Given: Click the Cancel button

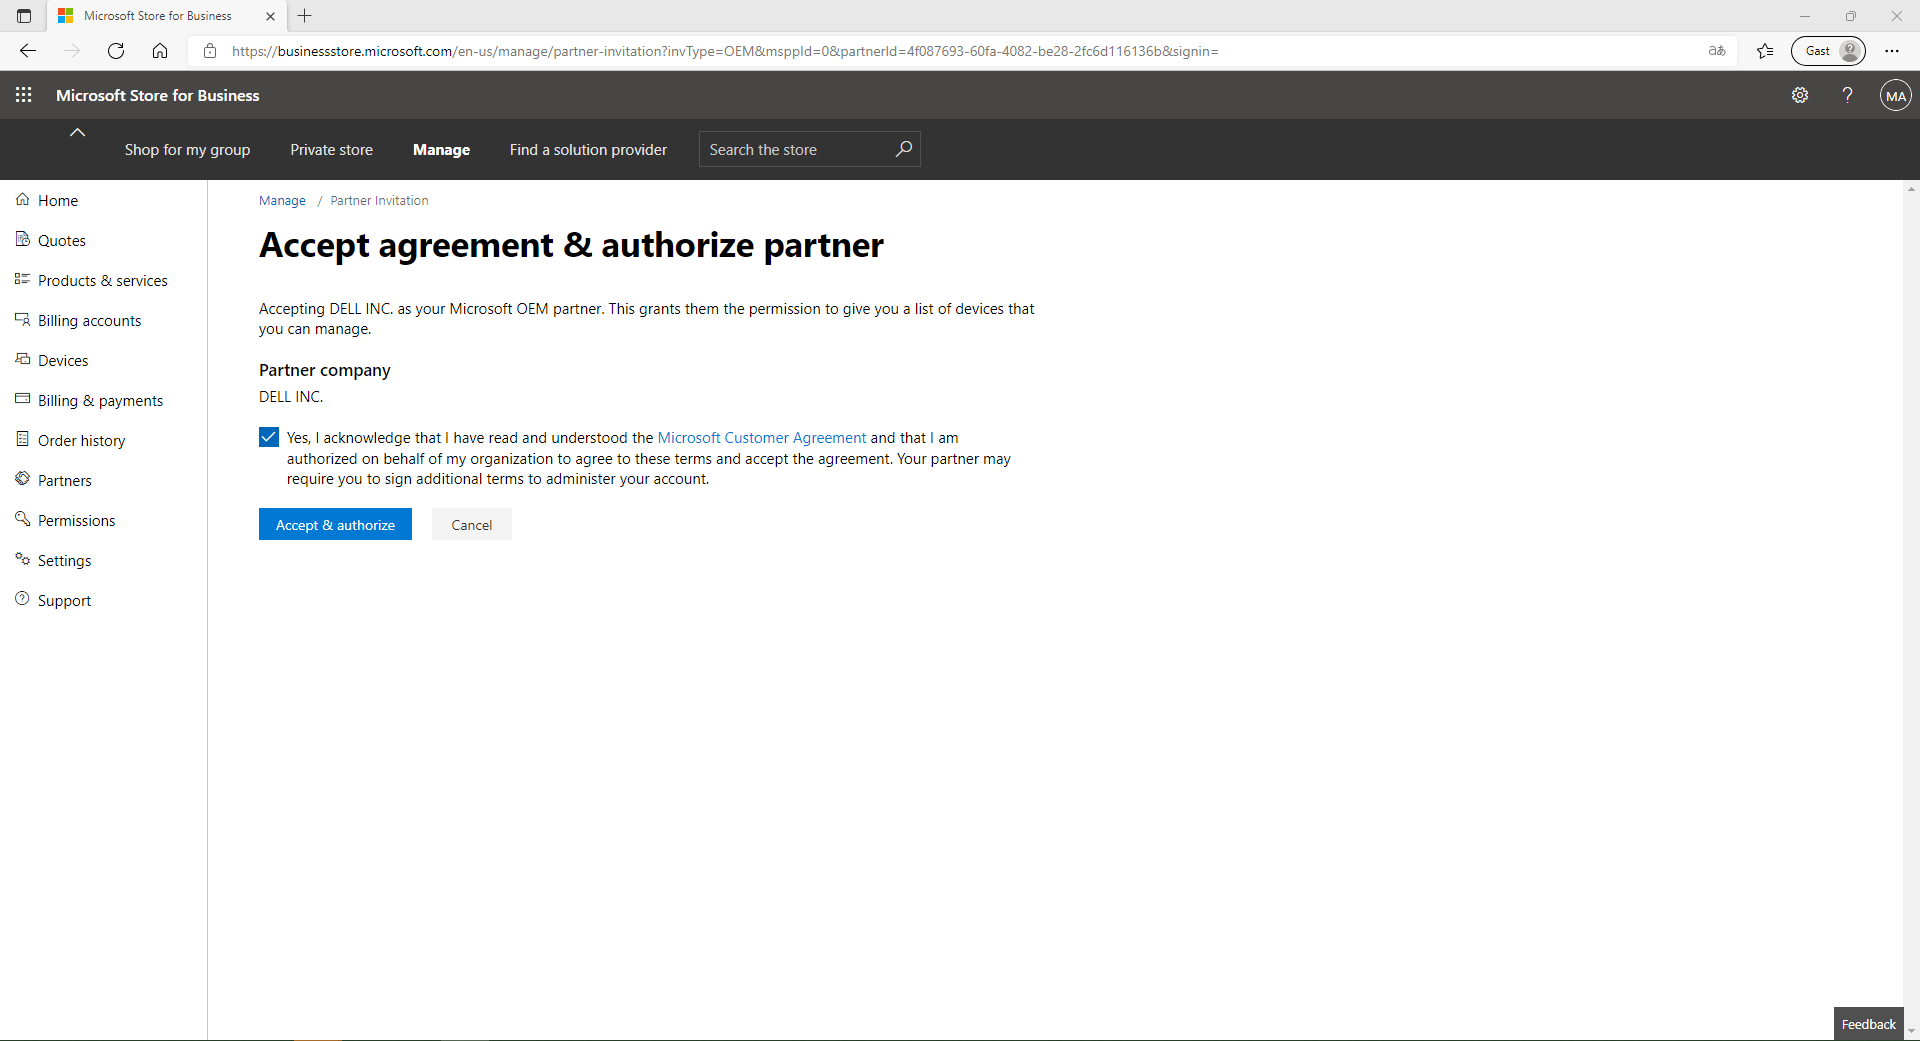Looking at the screenshot, I should (472, 524).
